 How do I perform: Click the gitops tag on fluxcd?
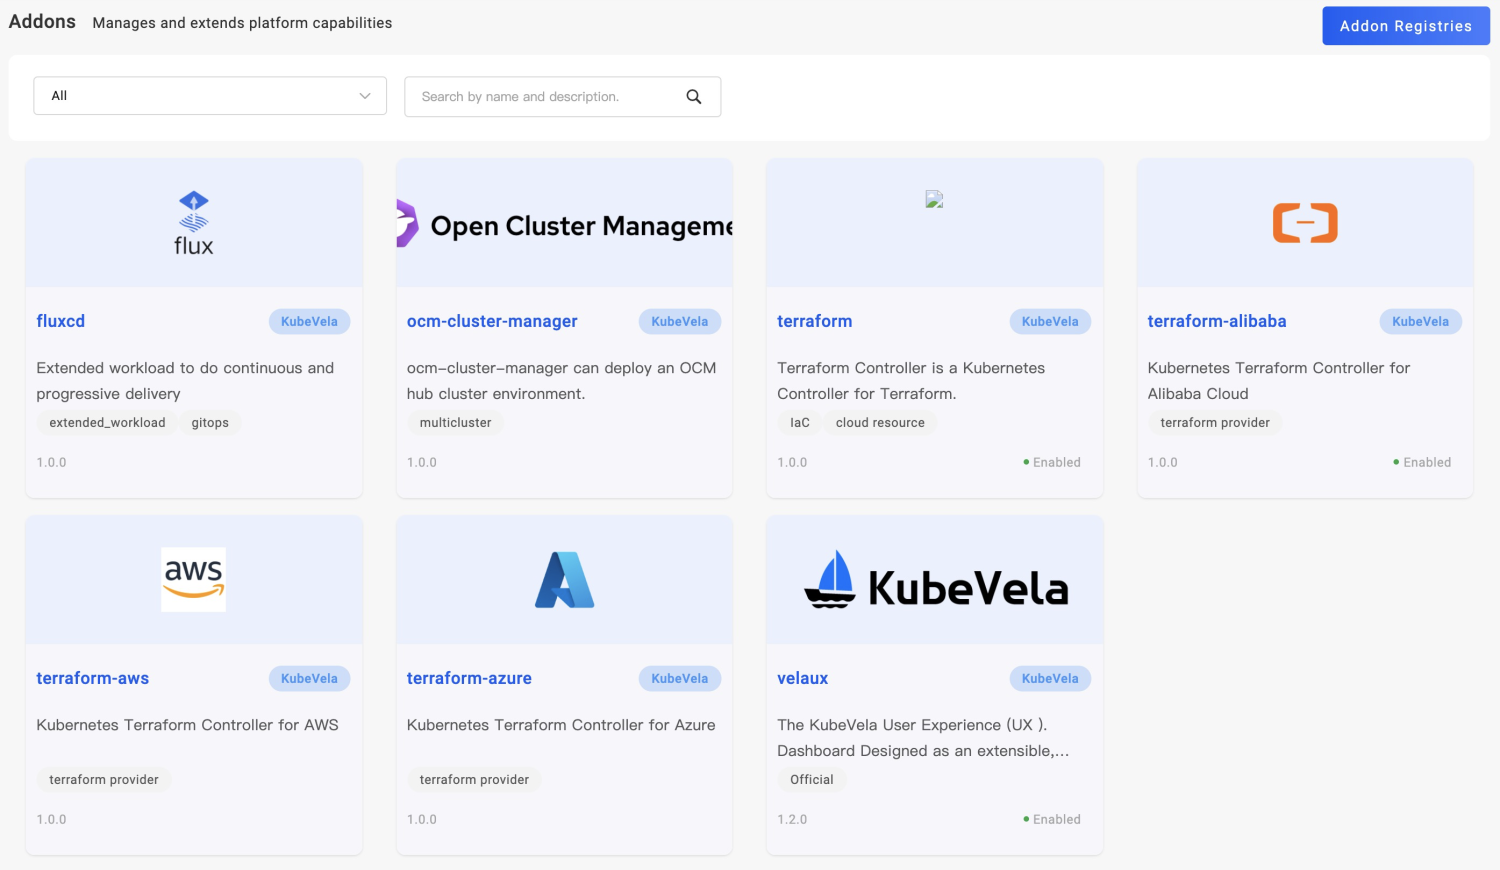(210, 423)
